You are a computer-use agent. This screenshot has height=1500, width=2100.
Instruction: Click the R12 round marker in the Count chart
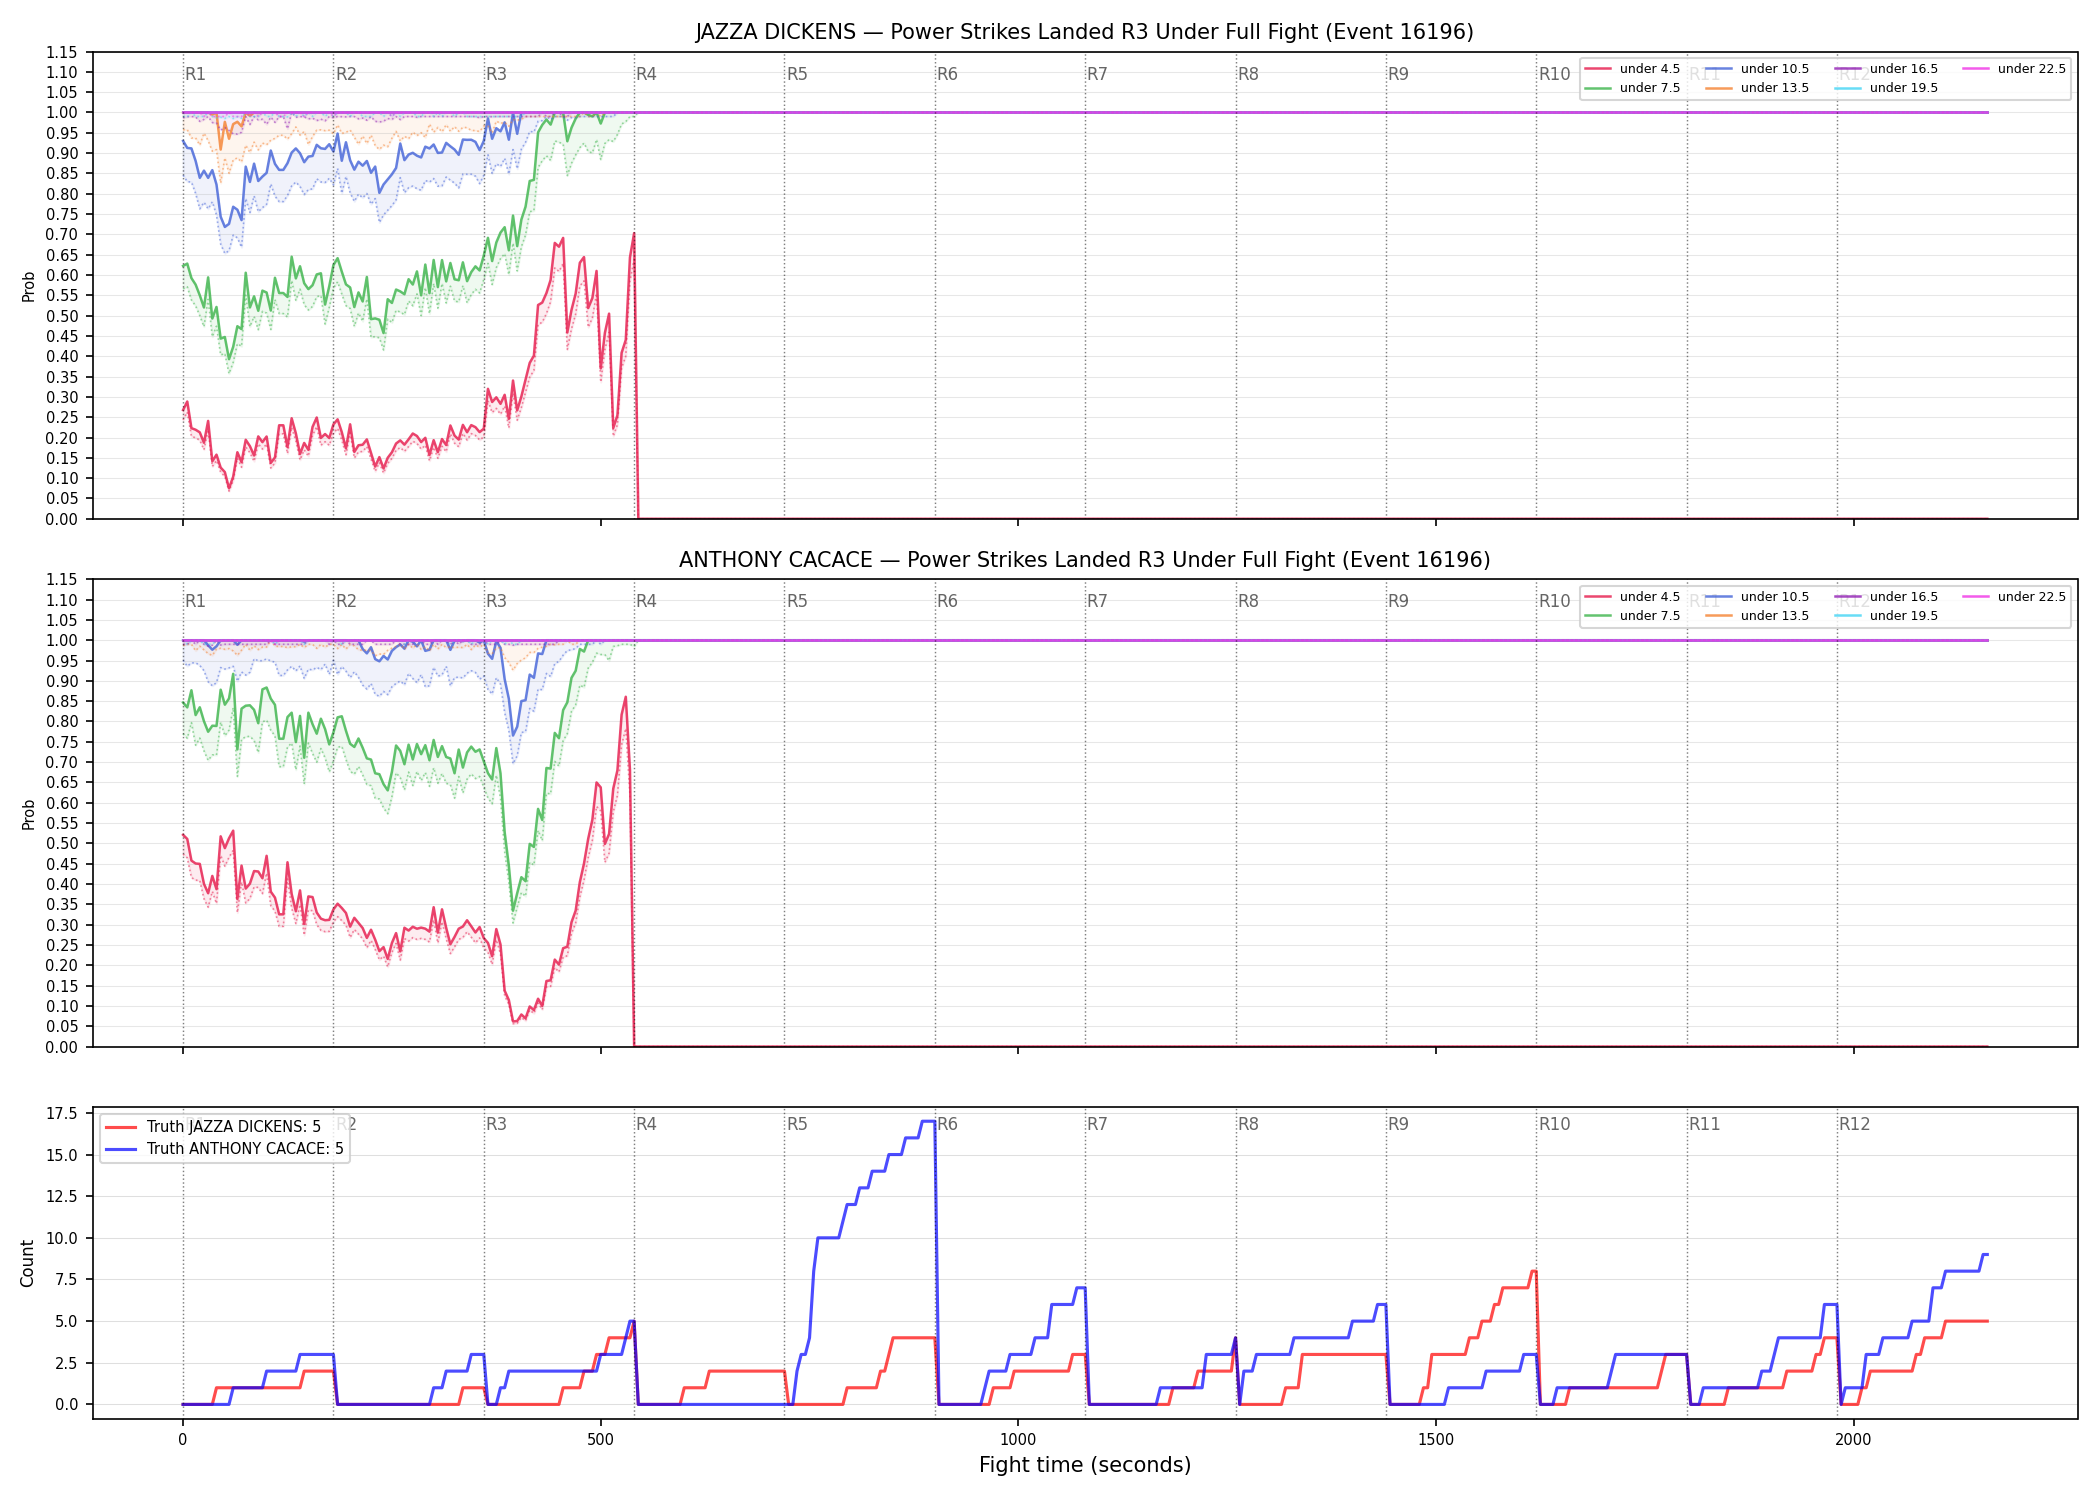pos(1855,1124)
